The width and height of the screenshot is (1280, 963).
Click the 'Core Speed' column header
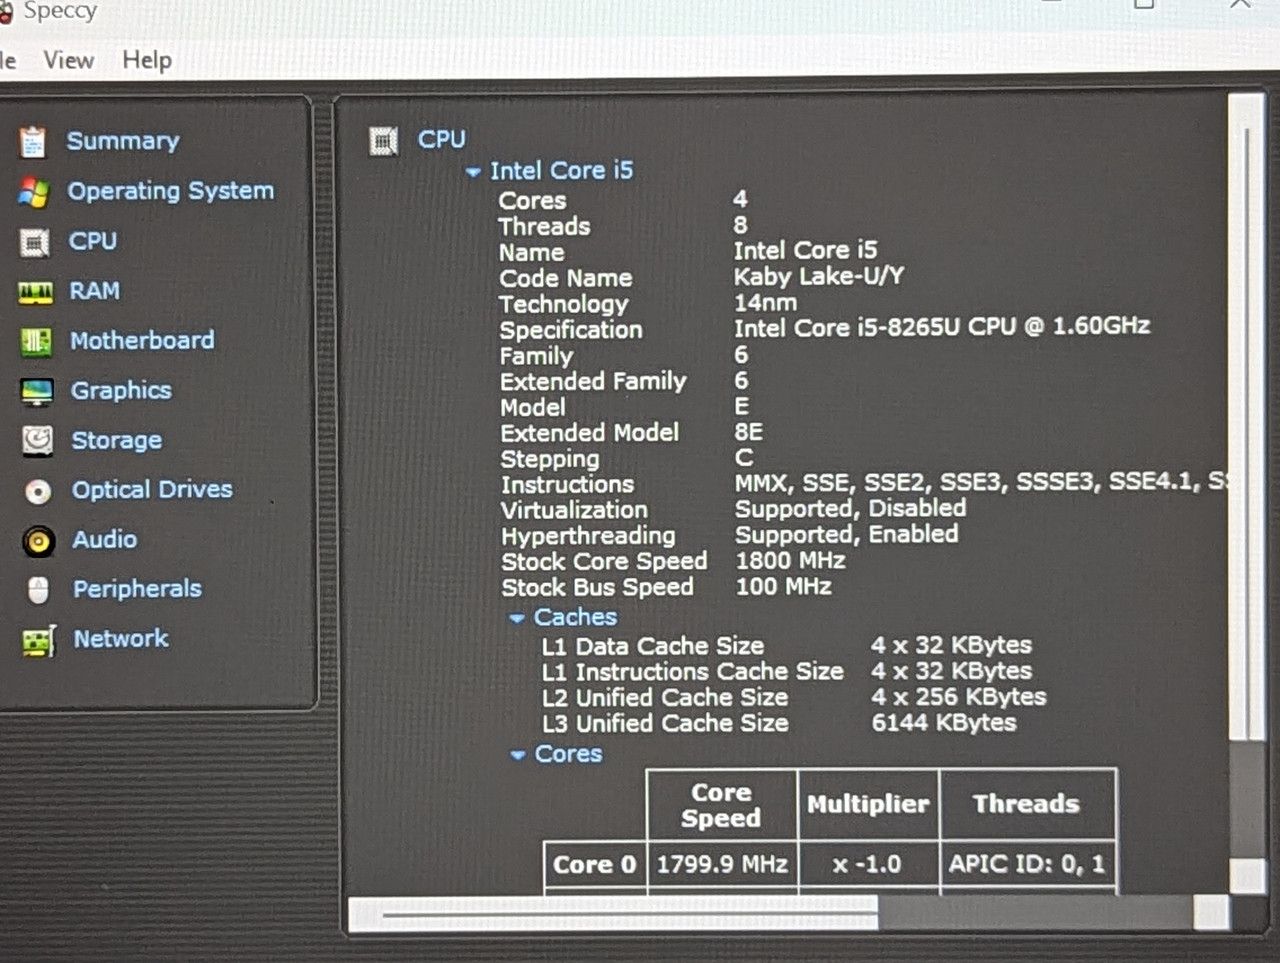pos(721,805)
